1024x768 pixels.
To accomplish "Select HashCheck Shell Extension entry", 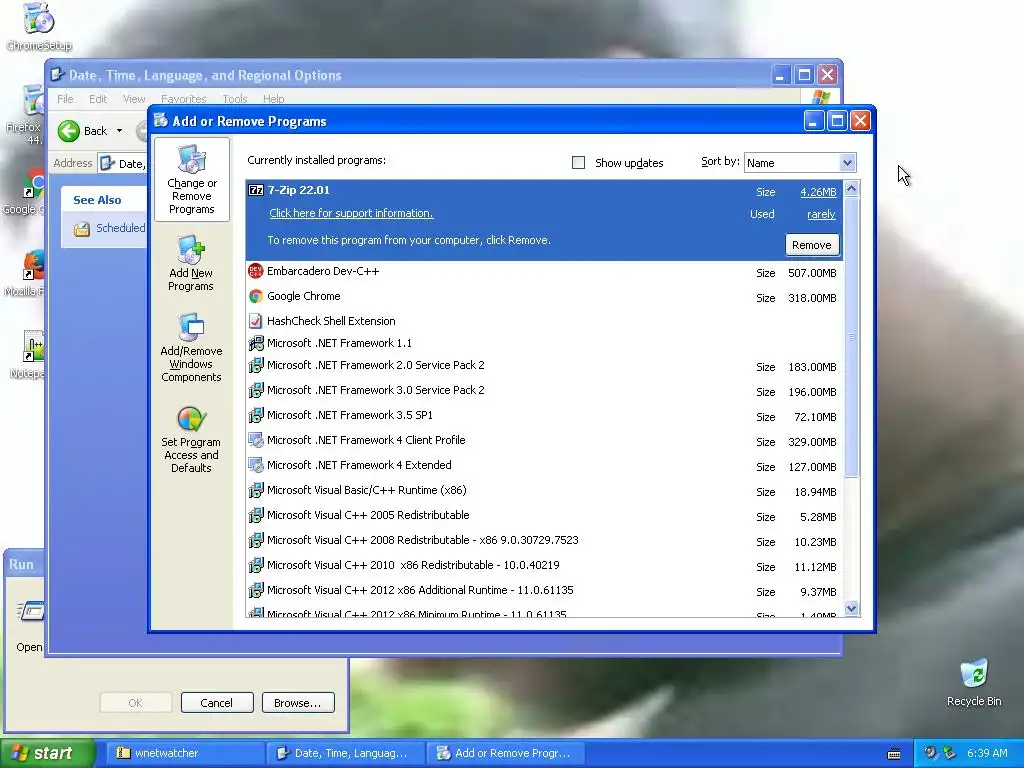I will (545, 321).
